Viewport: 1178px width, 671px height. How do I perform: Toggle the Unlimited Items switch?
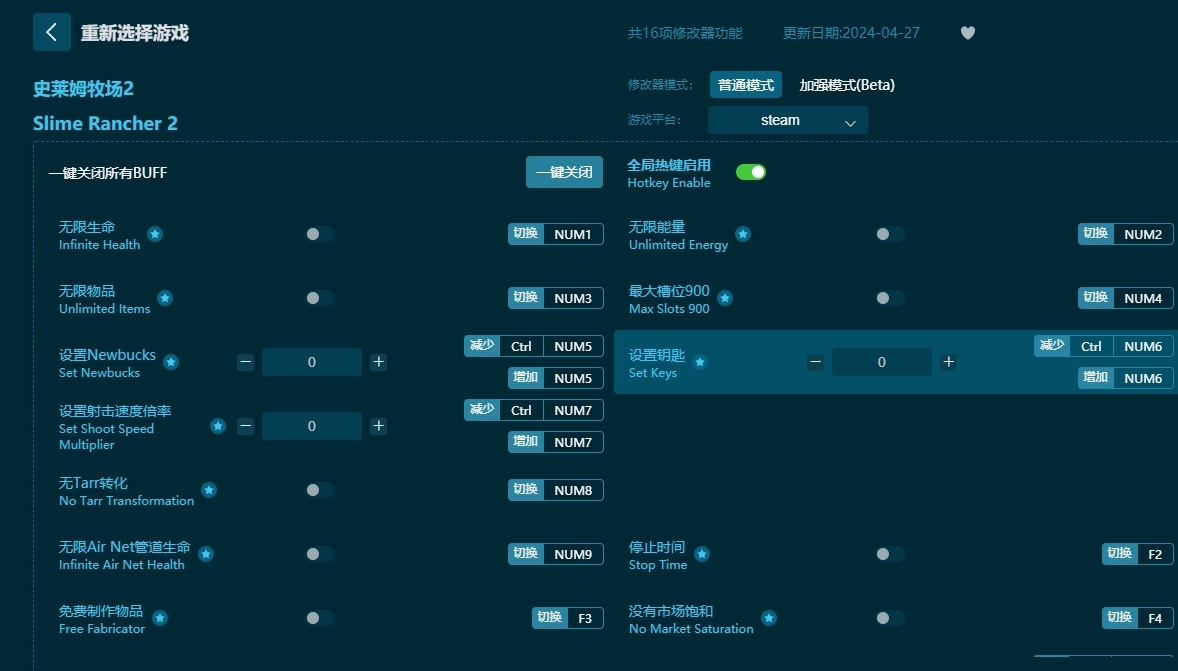[320, 298]
